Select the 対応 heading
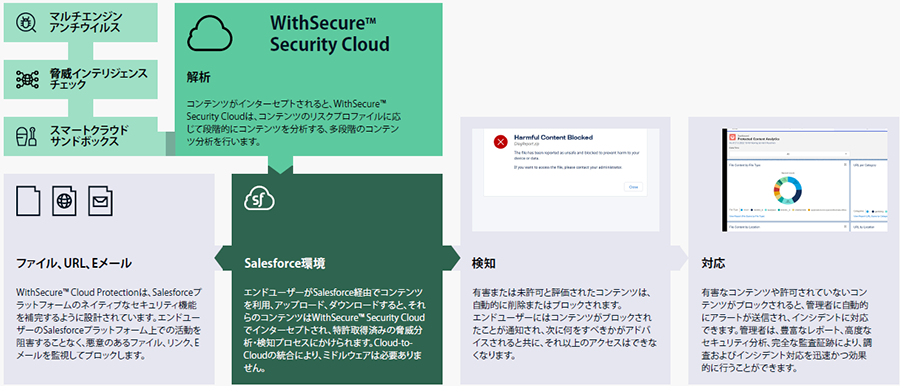The width and height of the screenshot is (900, 386). pyautogui.click(x=713, y=264)
